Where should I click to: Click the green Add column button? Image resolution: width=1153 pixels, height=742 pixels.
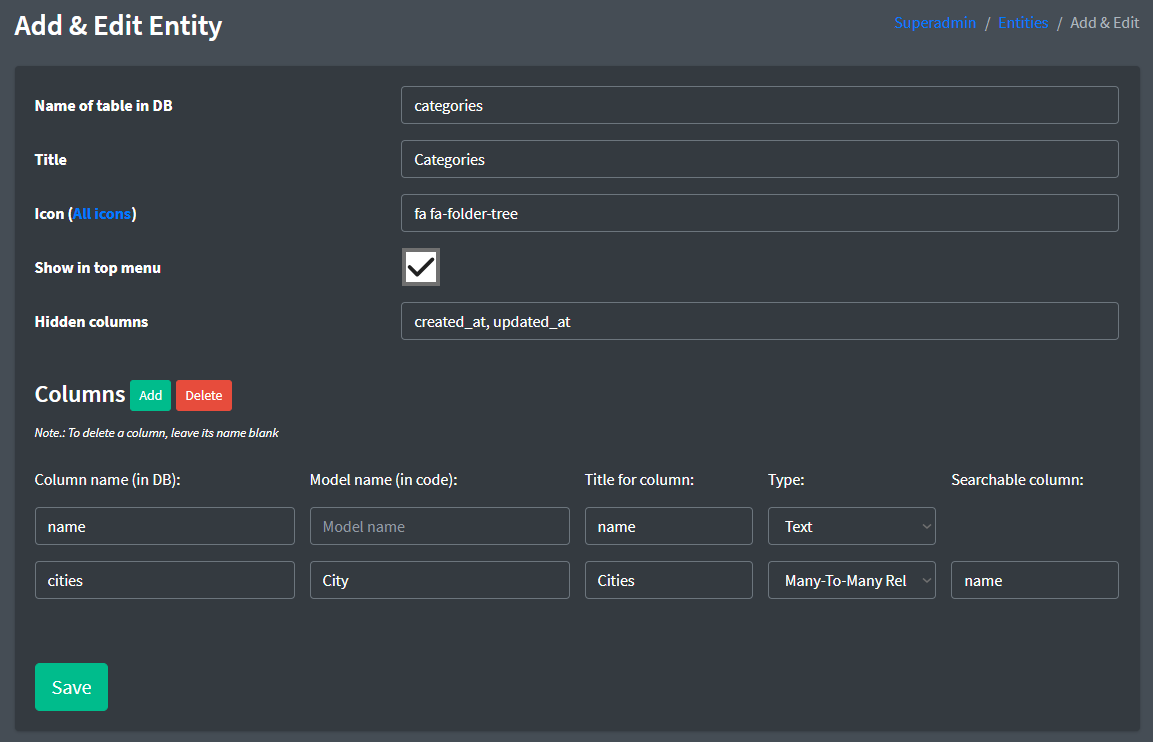point(150,395)
